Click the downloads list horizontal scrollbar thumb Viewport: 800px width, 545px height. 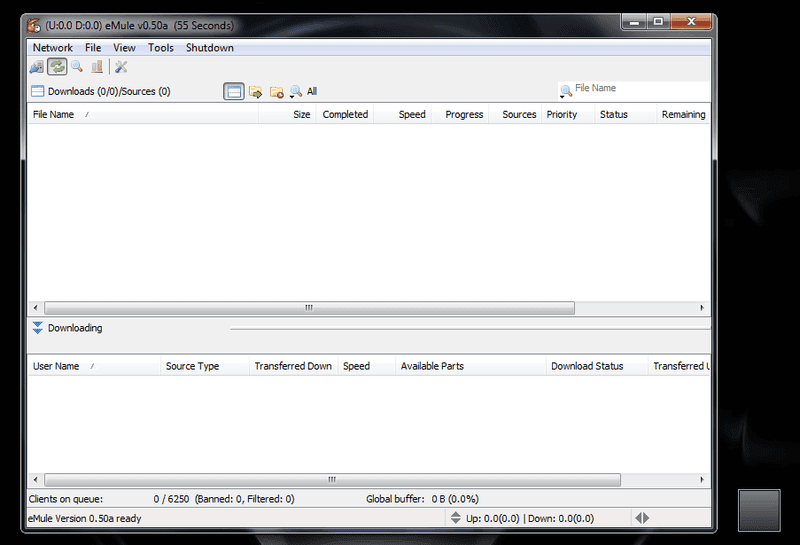click(x=309, y=308)
